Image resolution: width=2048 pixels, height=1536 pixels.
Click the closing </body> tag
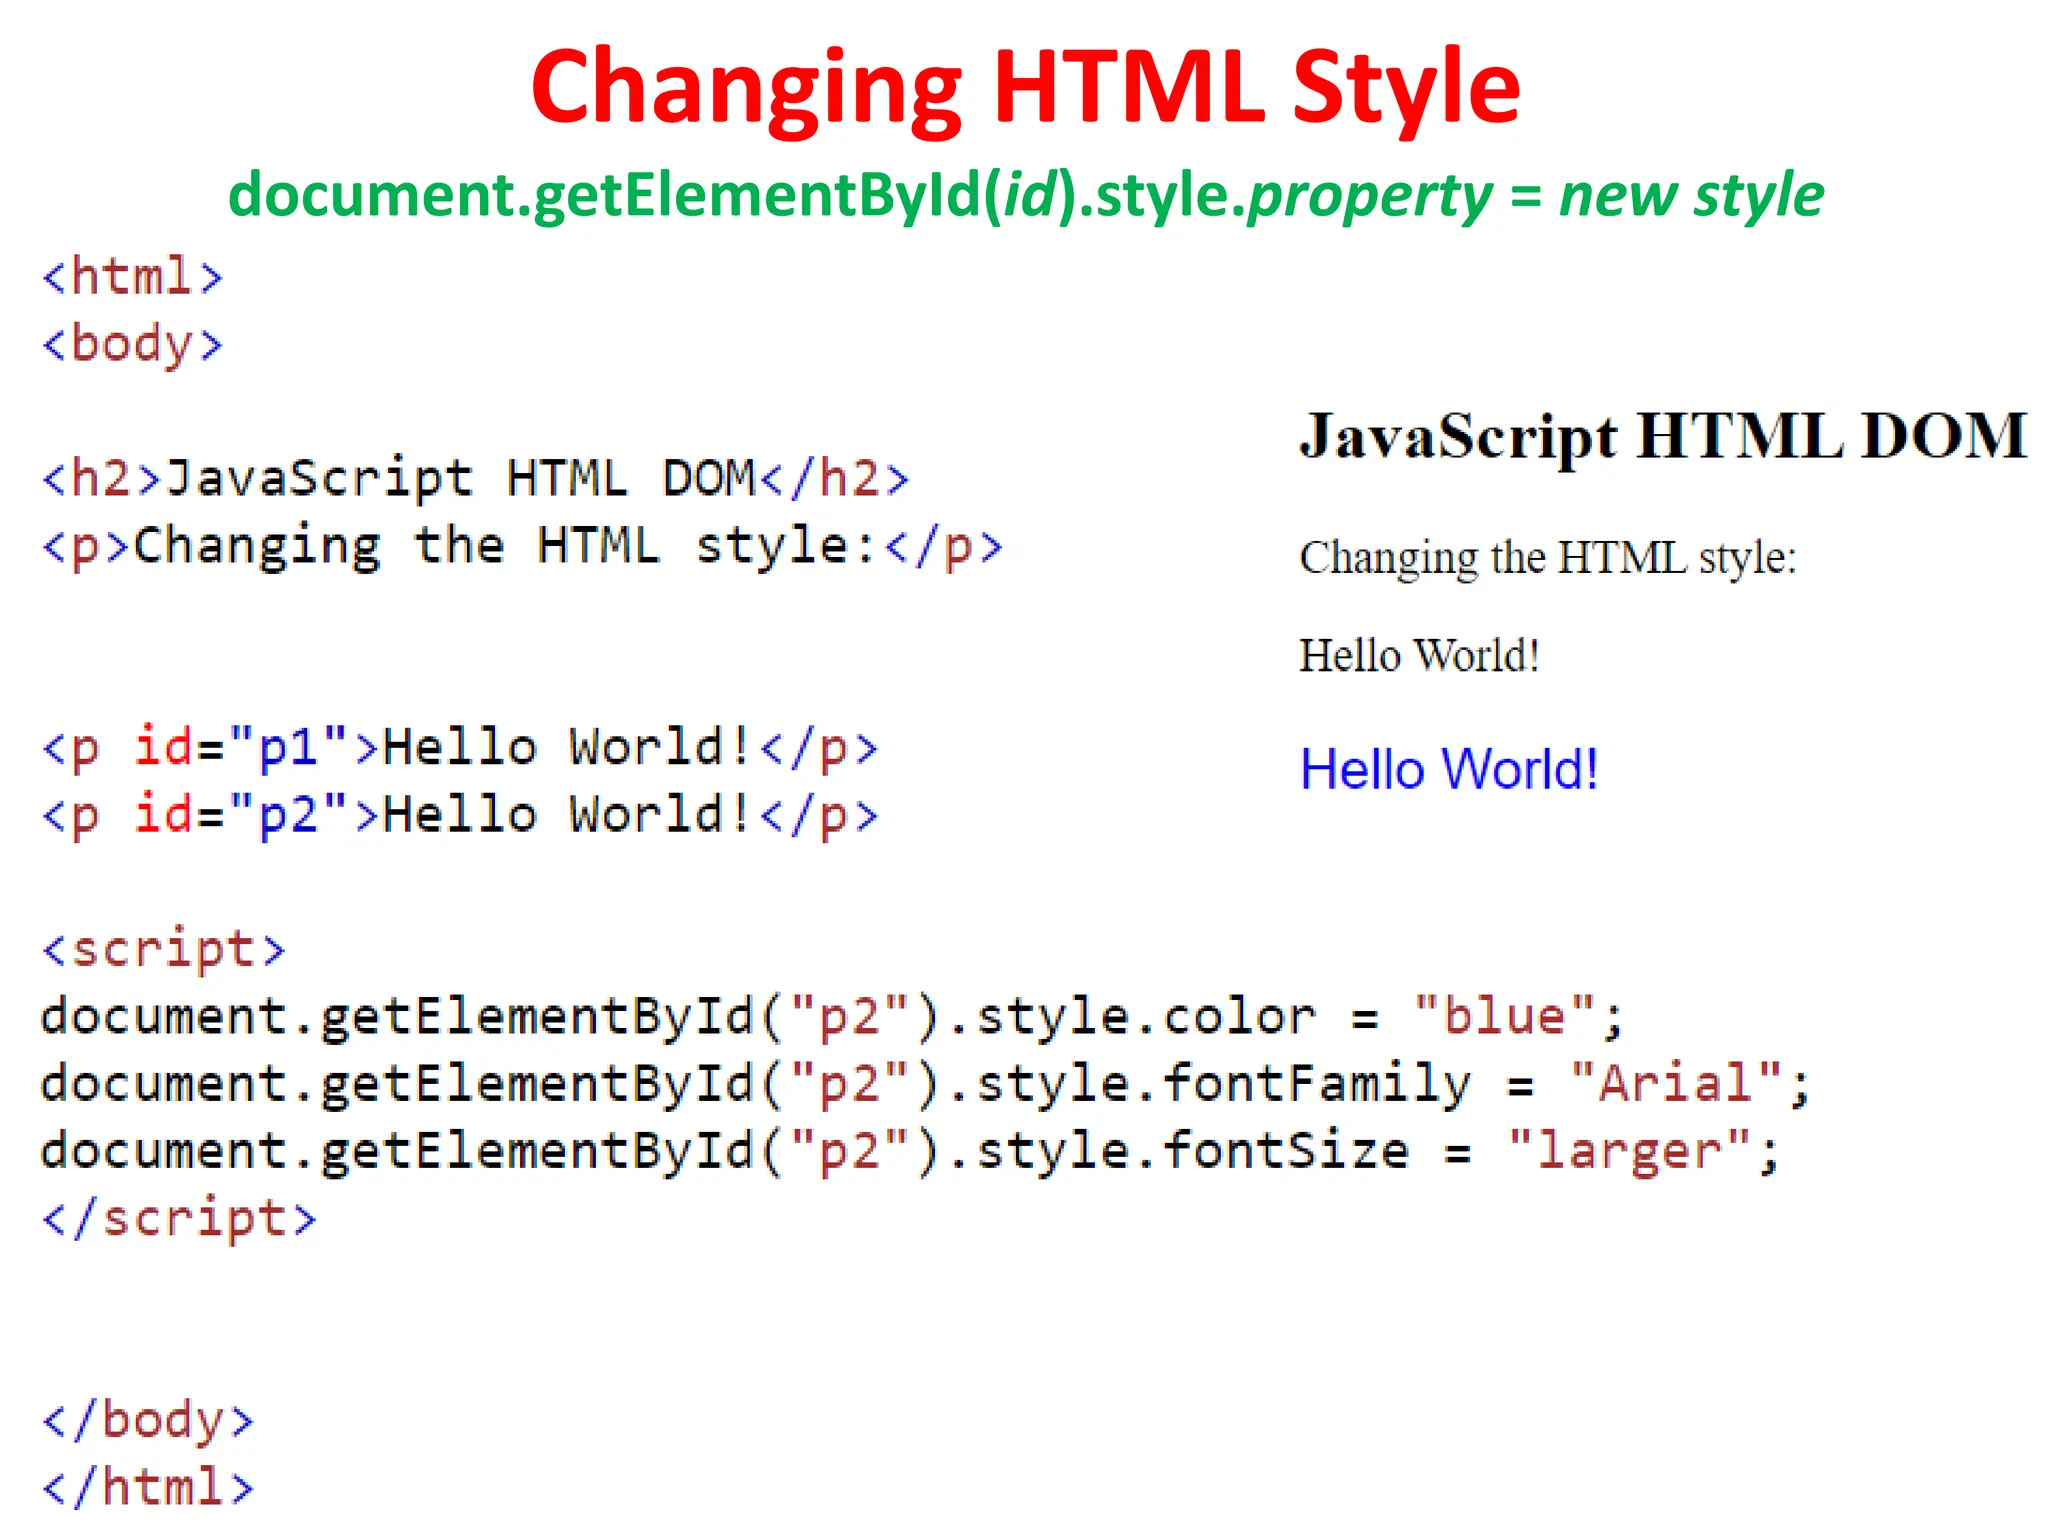click(x=147, y=1420)
